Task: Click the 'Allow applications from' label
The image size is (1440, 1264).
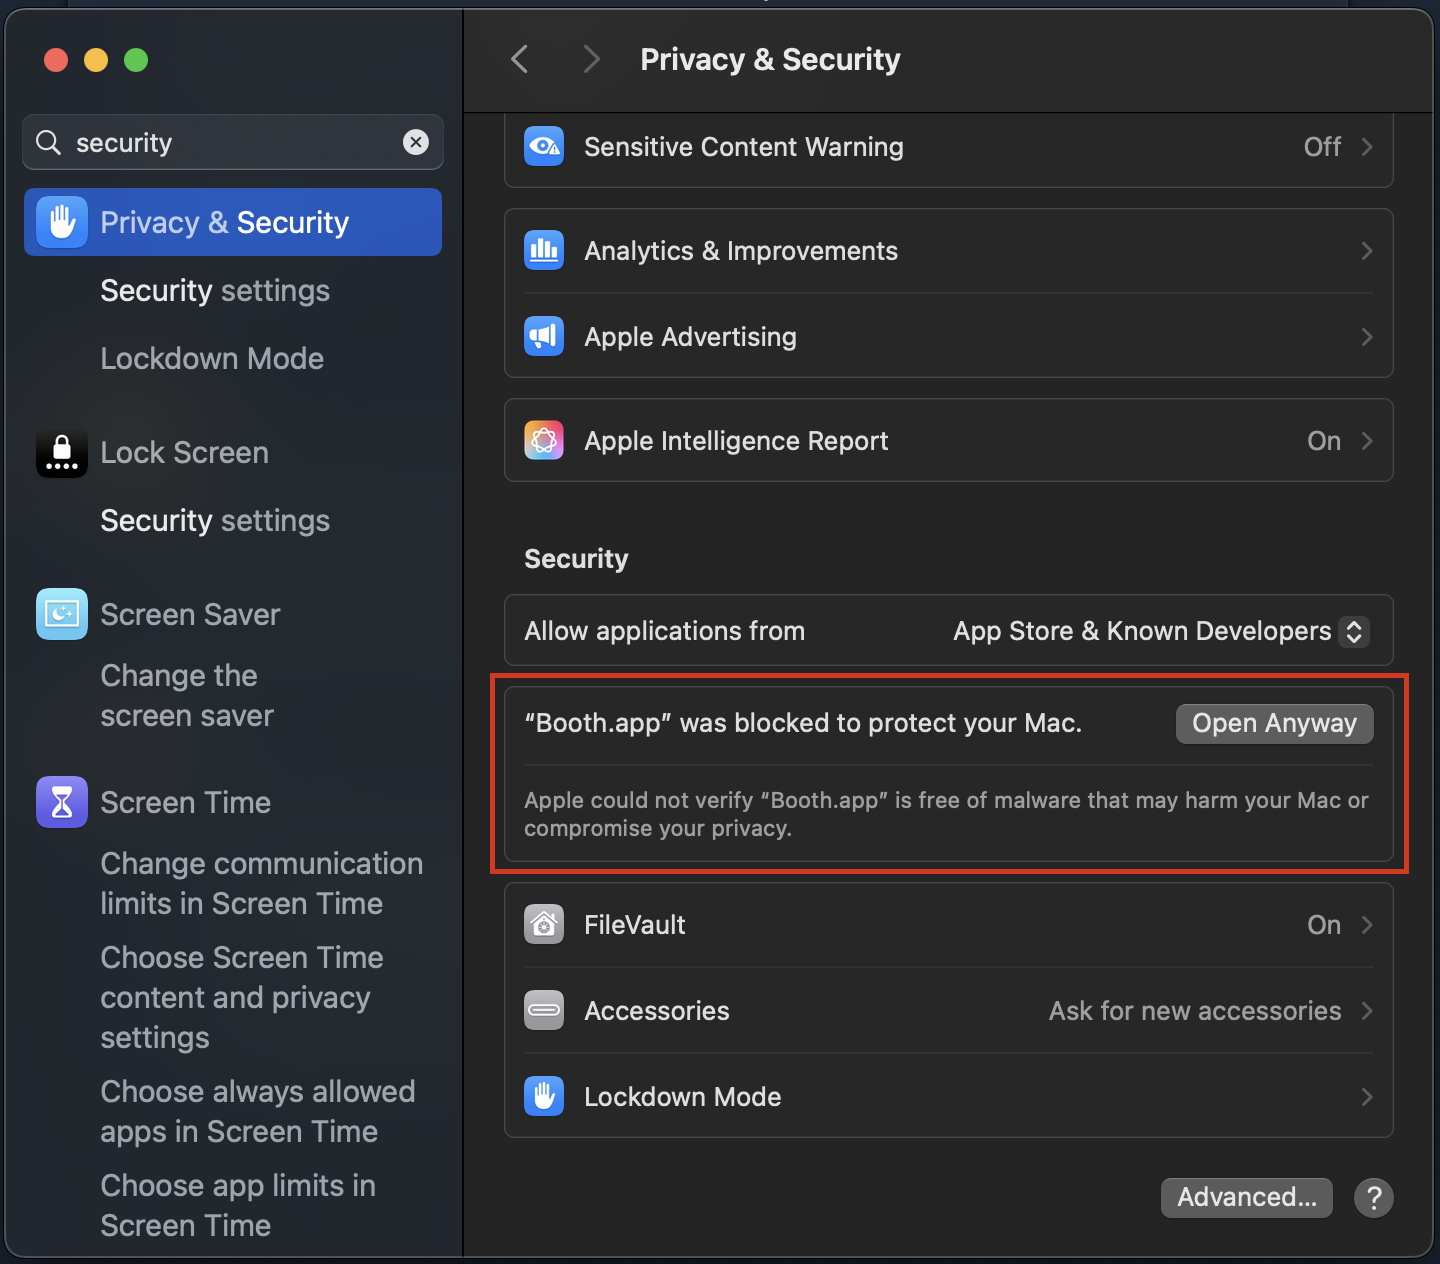Action: [x=664, y=631]
